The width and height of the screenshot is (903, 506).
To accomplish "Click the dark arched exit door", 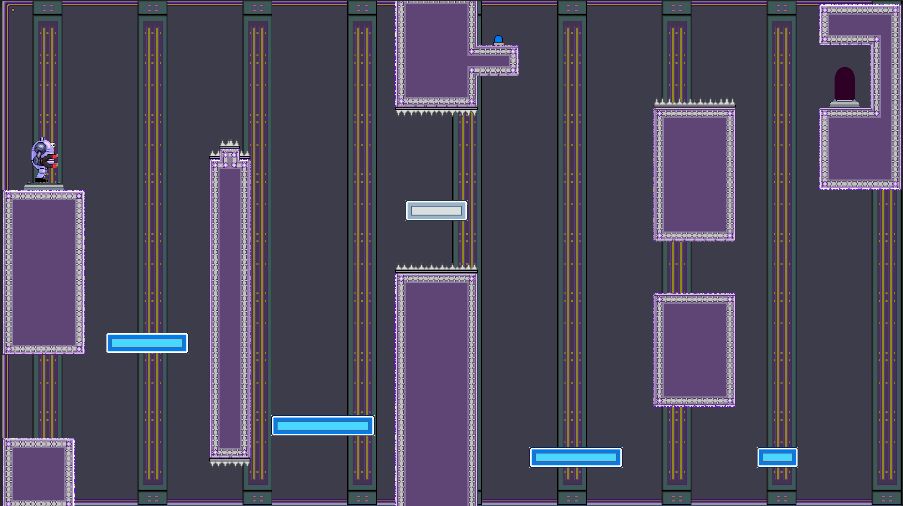I will [x=844, y=85].
